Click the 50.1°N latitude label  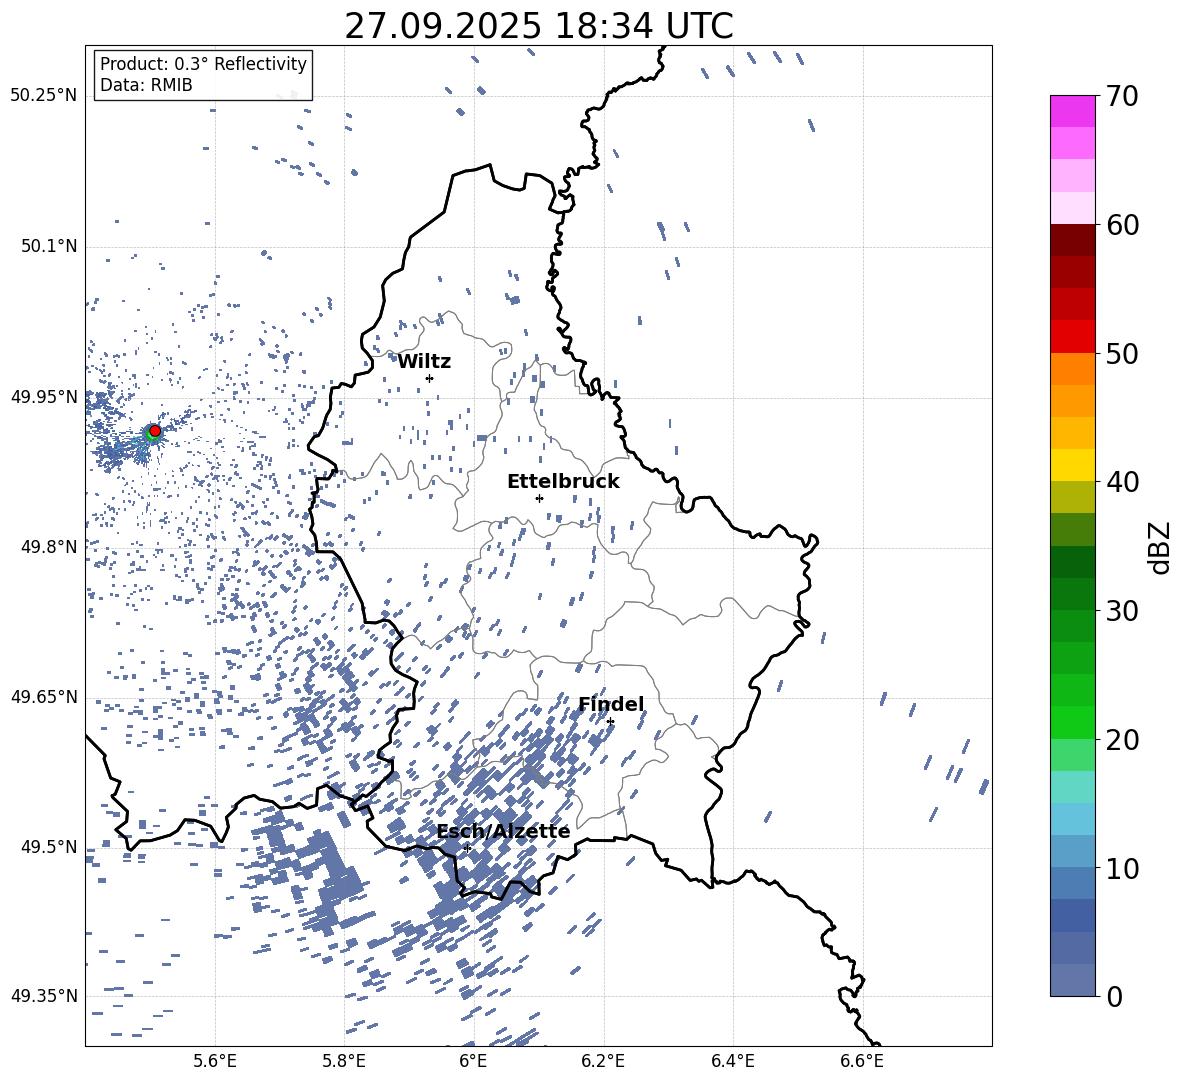49,247
